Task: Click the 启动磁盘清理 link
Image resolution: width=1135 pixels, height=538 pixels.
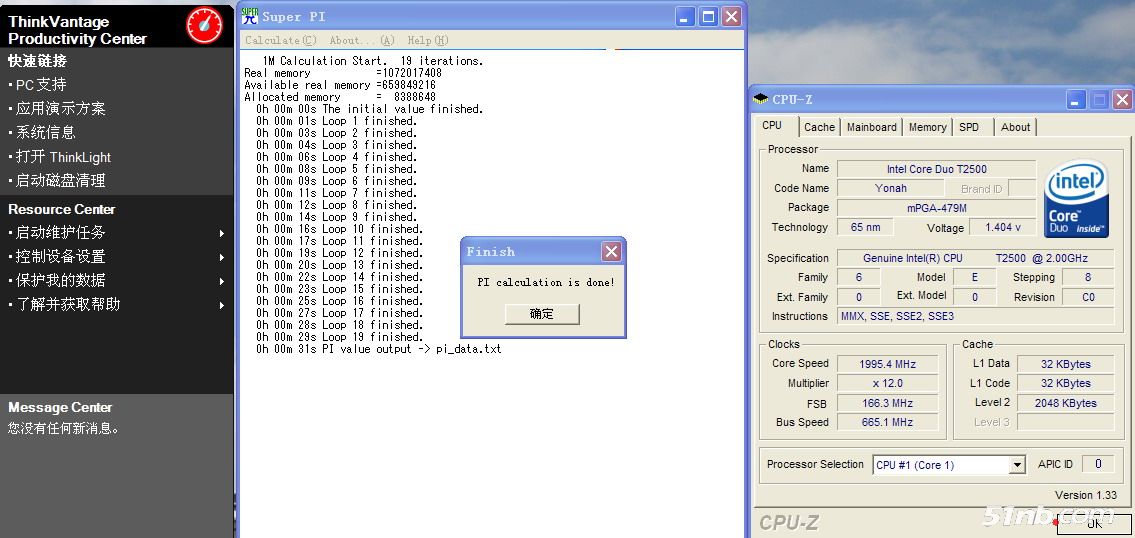Action: (x=60, y=180)
